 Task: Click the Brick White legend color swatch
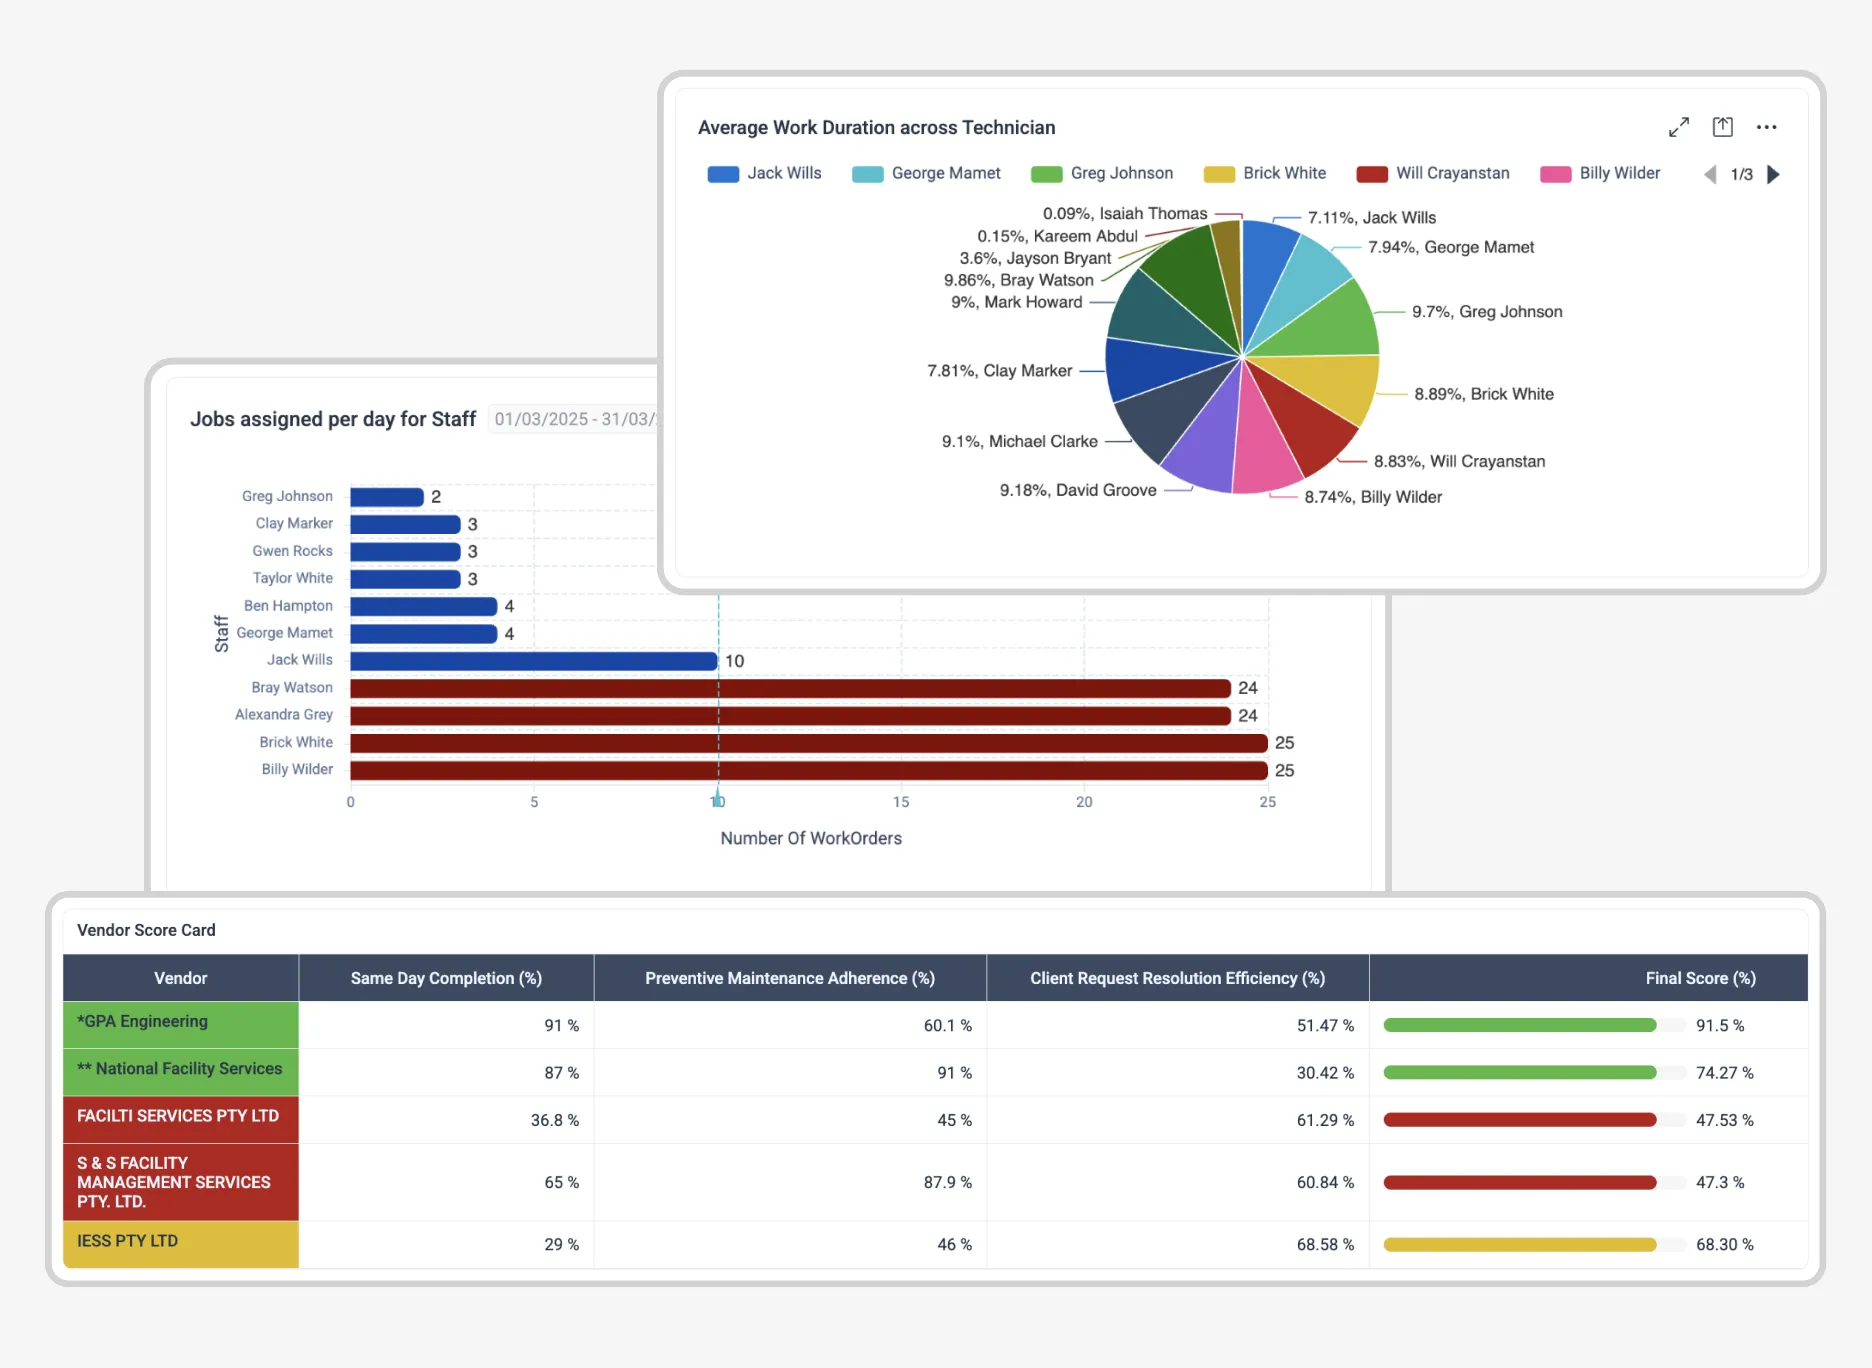(1219, 174)
